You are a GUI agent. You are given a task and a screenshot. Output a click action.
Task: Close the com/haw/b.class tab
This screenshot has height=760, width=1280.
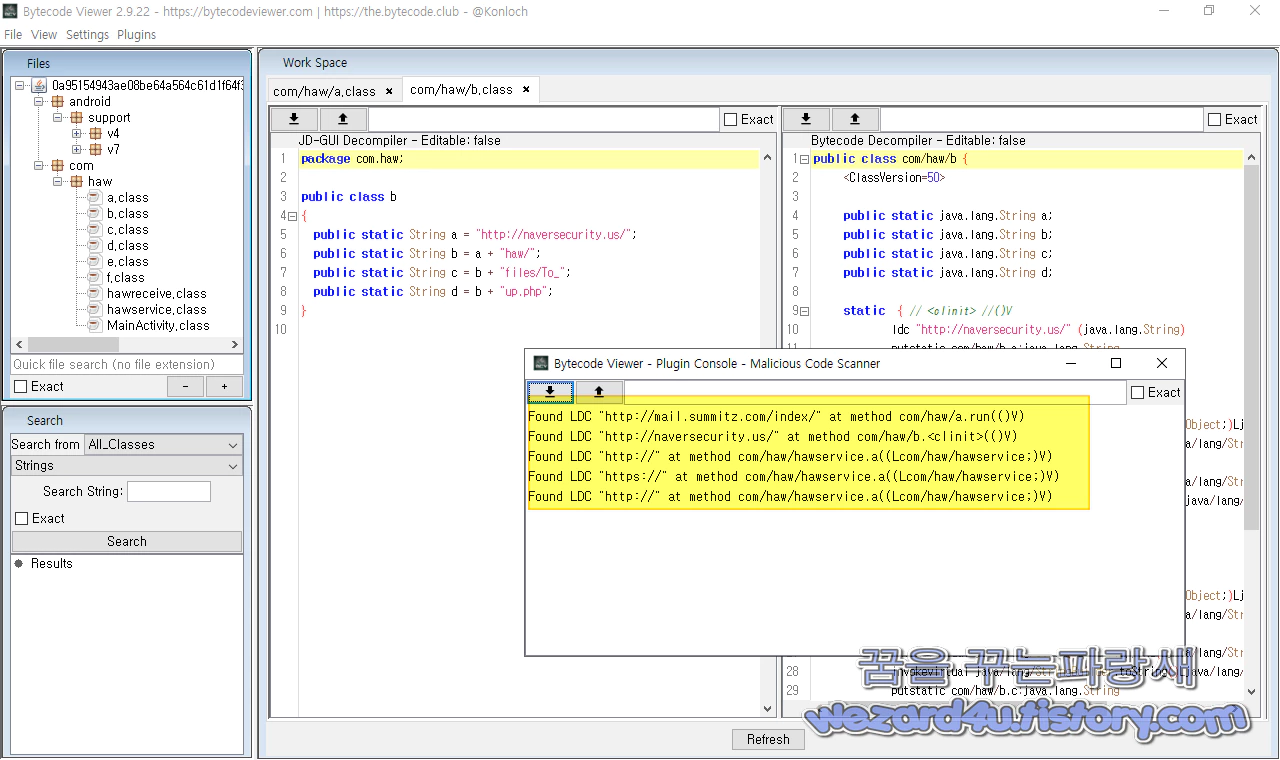coord(526,90)
